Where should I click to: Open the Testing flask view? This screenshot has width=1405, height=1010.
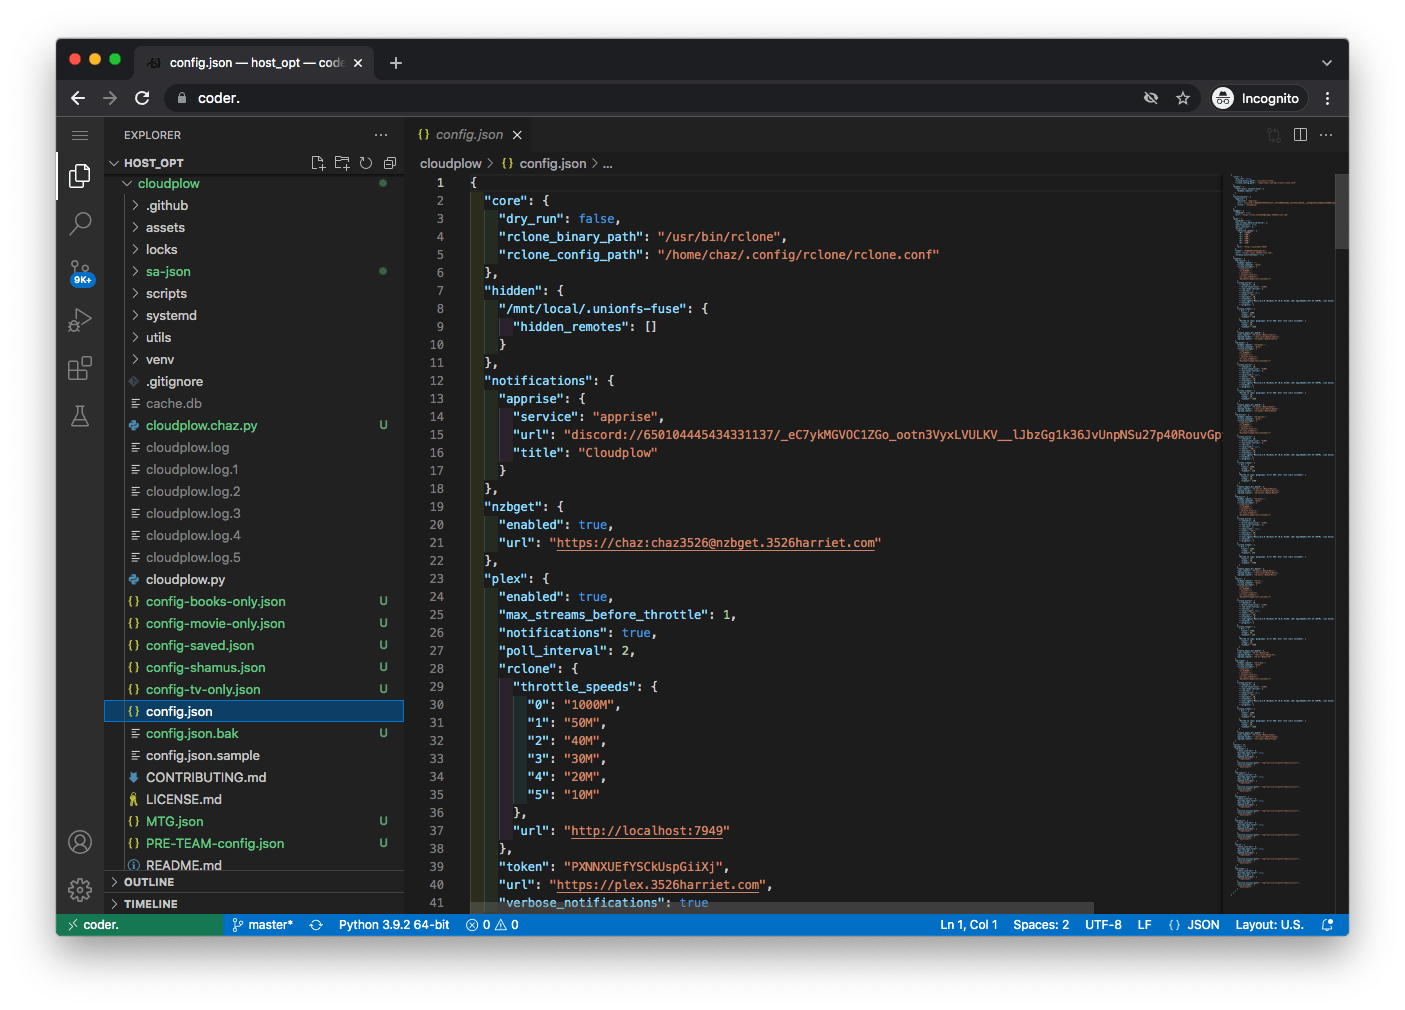pyautogui.click(x=80, y=416)
